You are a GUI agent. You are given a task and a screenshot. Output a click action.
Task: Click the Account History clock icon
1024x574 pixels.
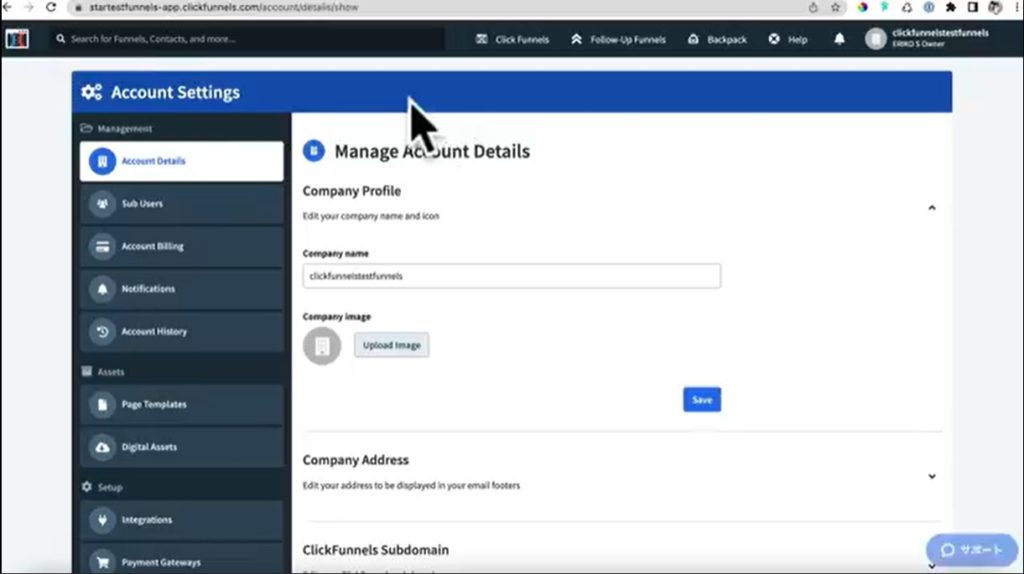102,332
